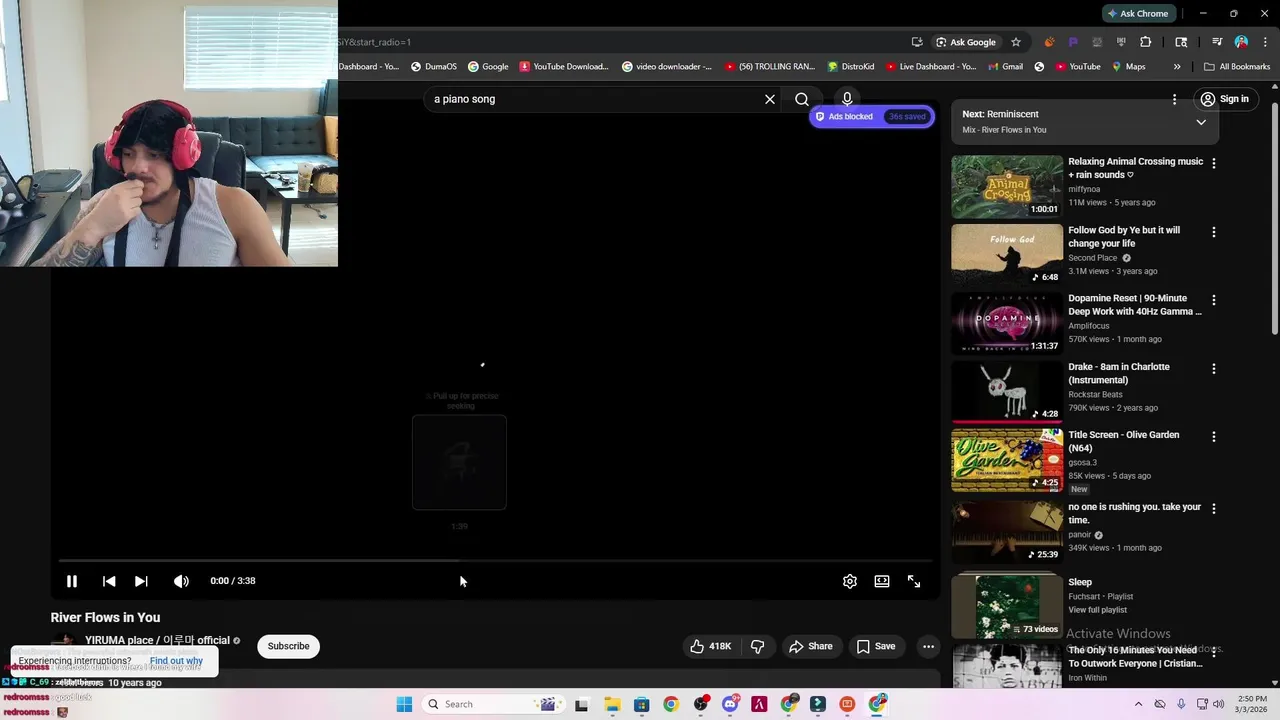
Task: Skip to the previous video
Action: click(109, 581)
